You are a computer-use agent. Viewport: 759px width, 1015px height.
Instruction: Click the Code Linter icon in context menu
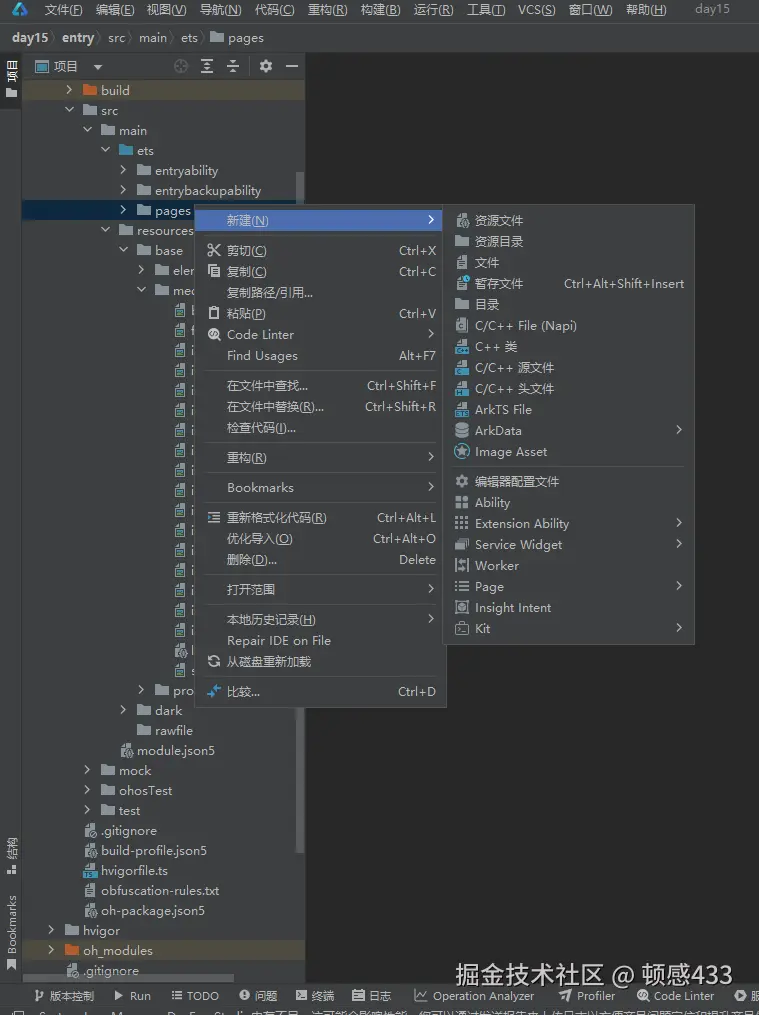[x=214, y=334]
